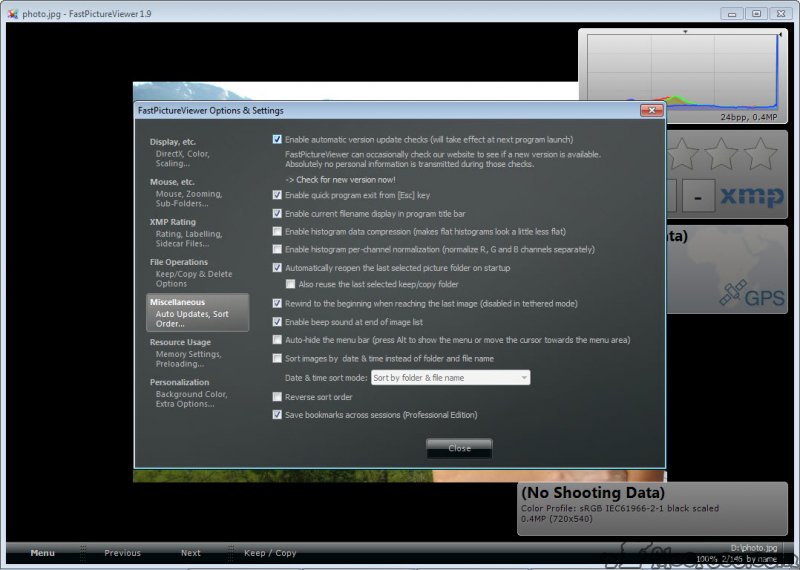Click the histogram top marker triangle
800x570 pixels.
(685, 32)
